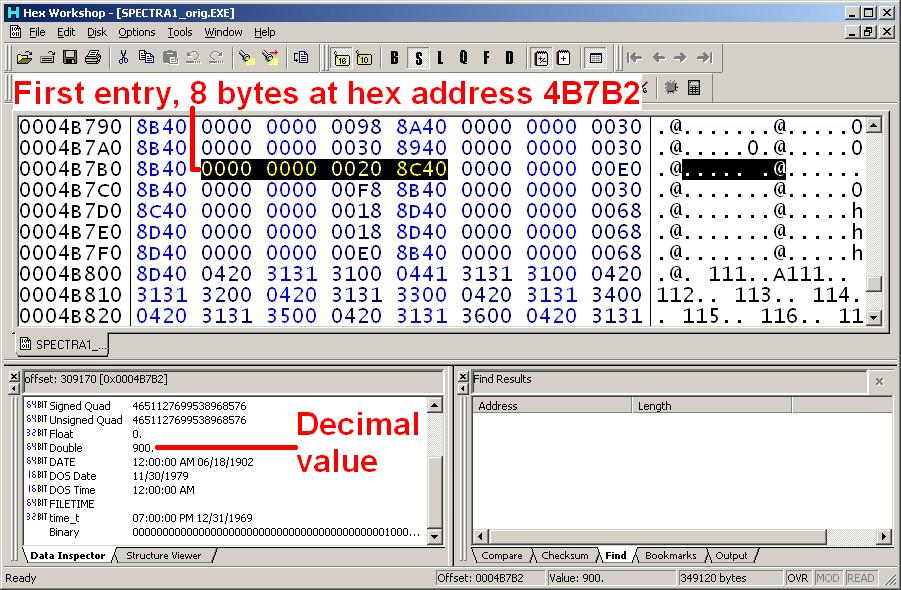Go back with the left arrow icon

[659, 57]
